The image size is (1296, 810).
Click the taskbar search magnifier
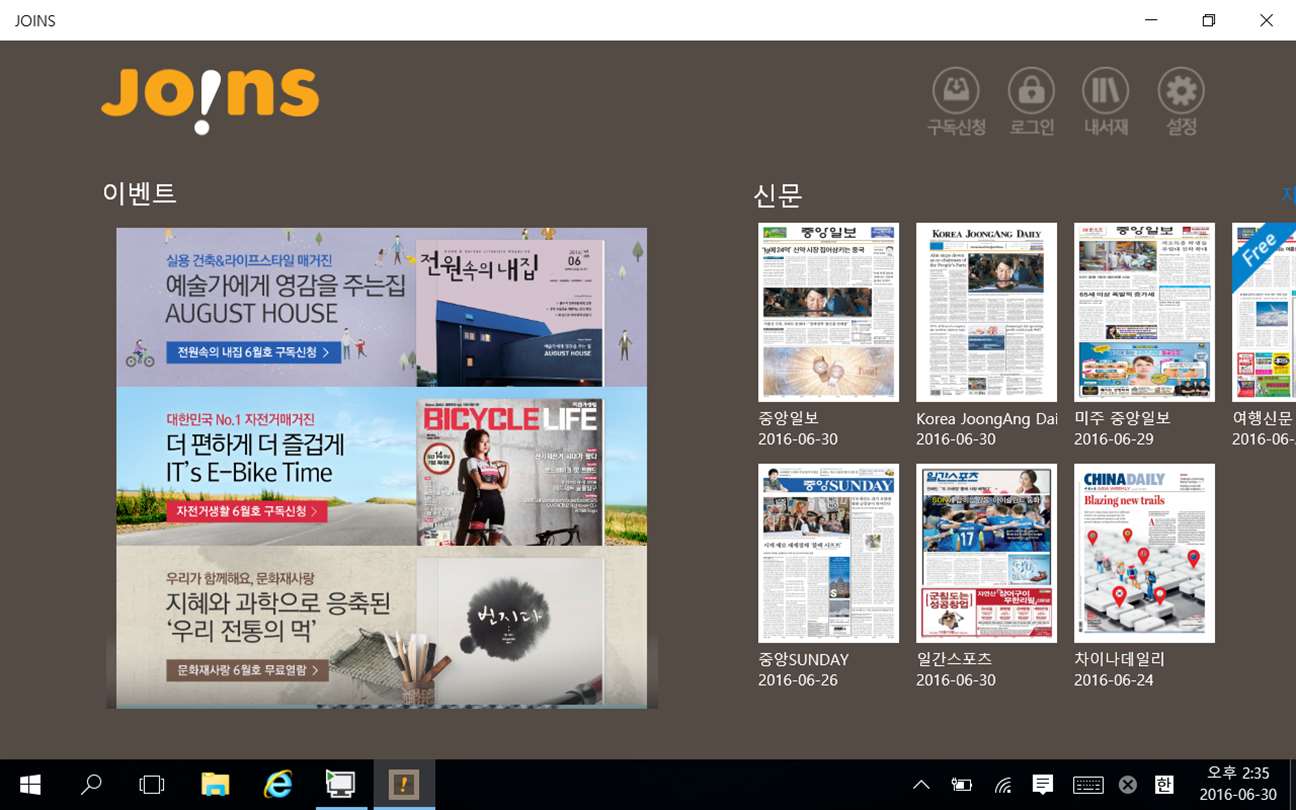(91, 785)
